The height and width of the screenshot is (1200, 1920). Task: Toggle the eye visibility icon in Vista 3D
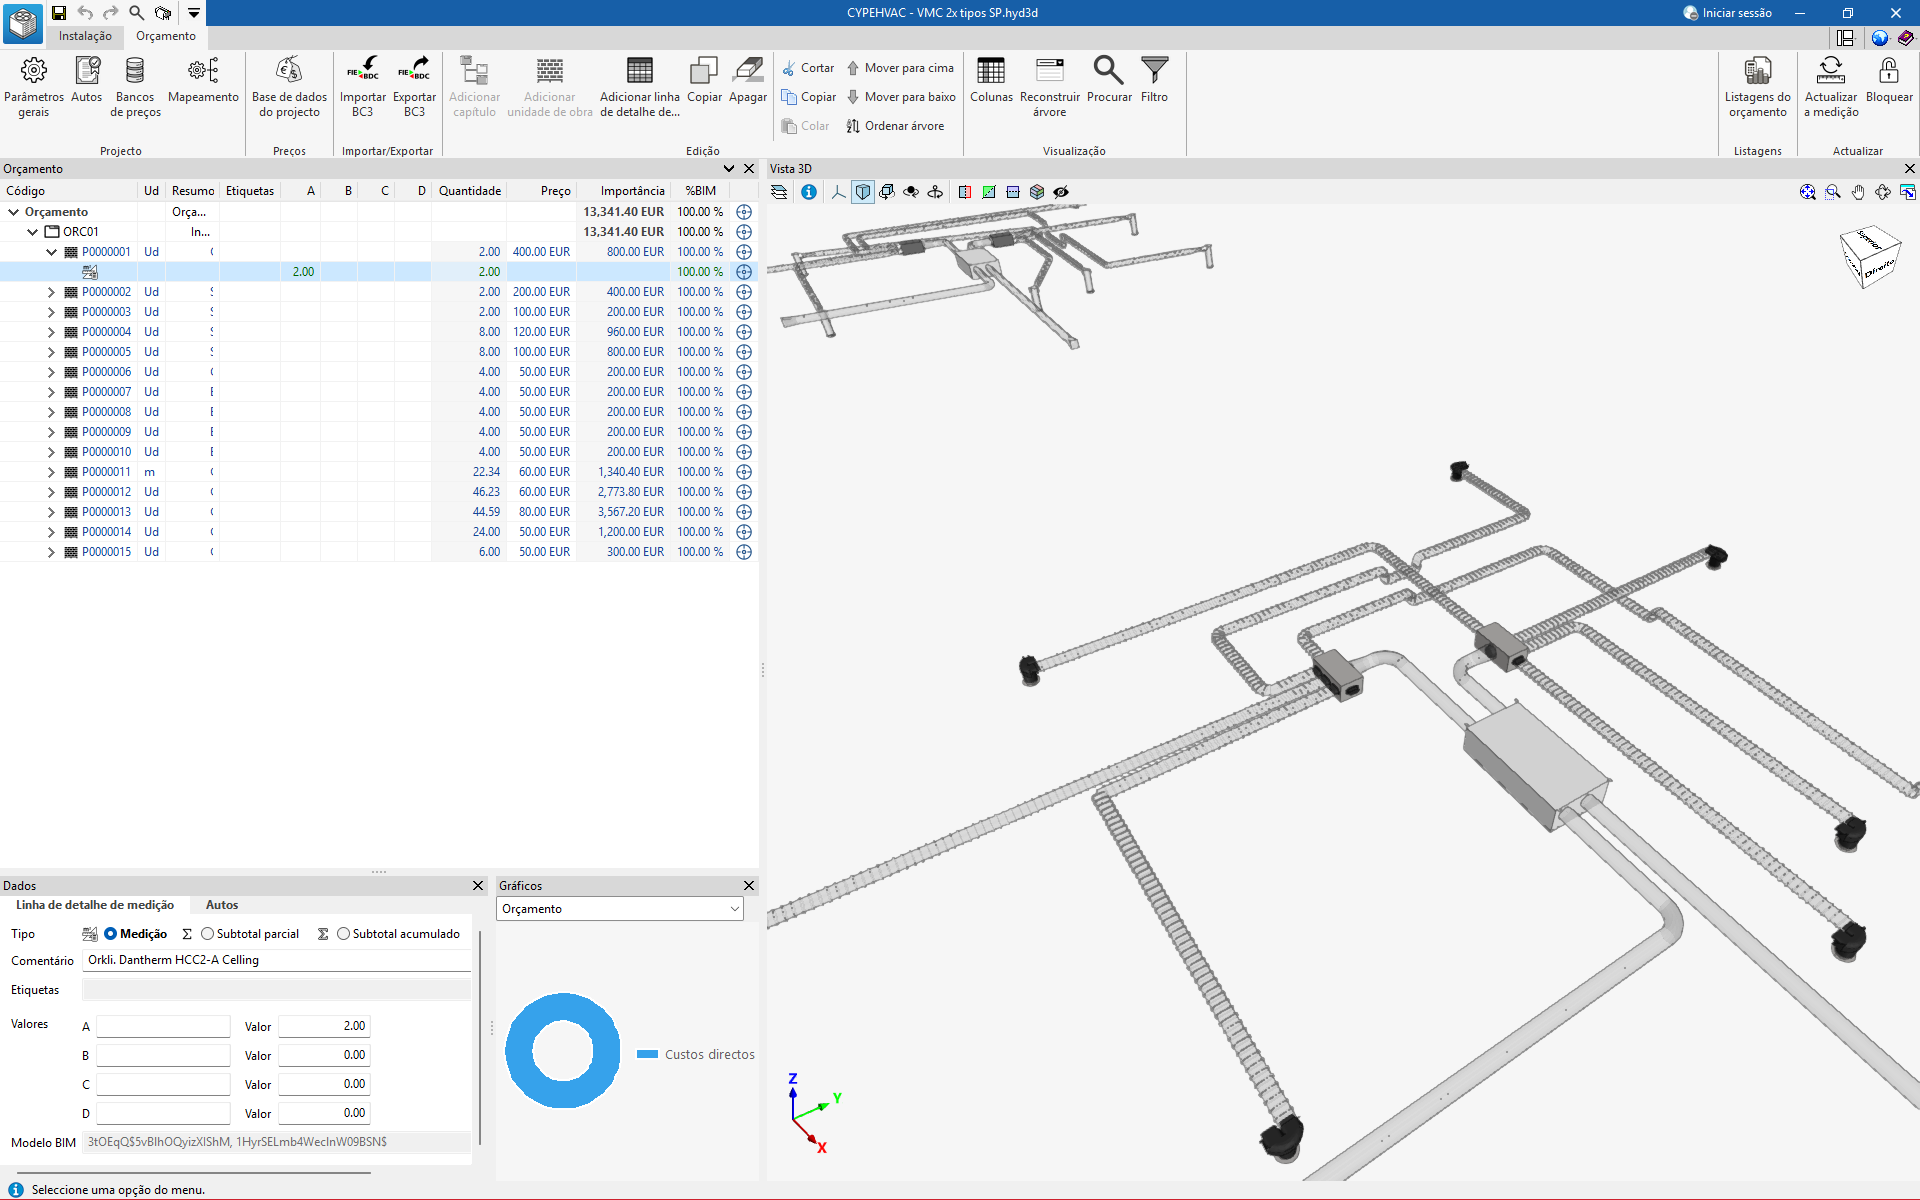(x=1061, y=192)
